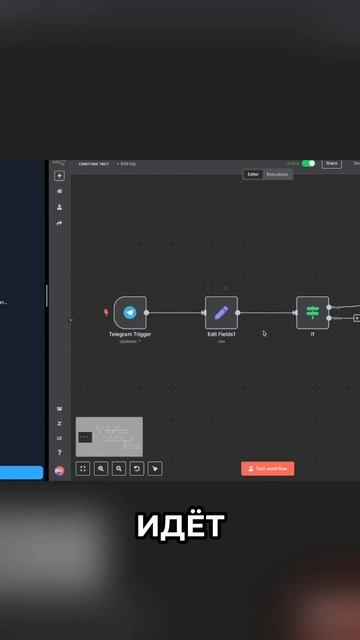360x640 pixels.
Task: Click the user avatar at sidebar bottom
Action: click(60, 471)
